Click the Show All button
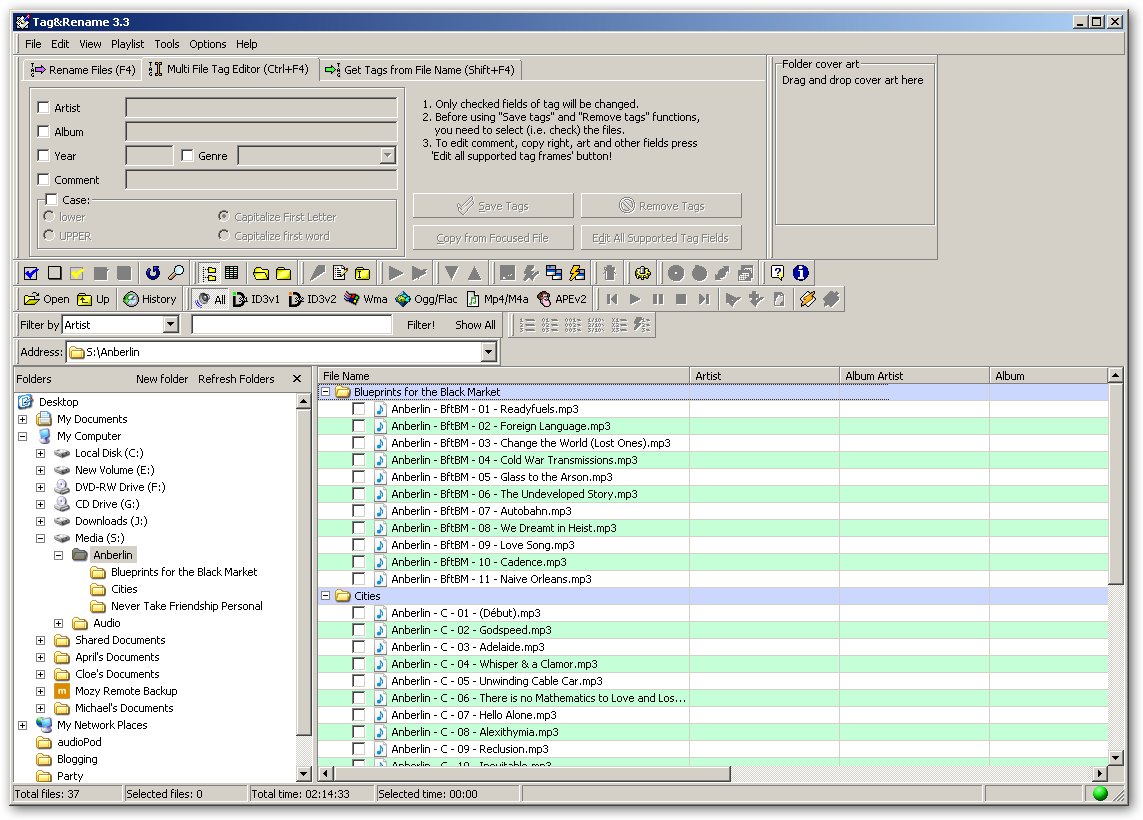Image resolution: width=1143 pixels, height=820 pixels. [475, 325]
